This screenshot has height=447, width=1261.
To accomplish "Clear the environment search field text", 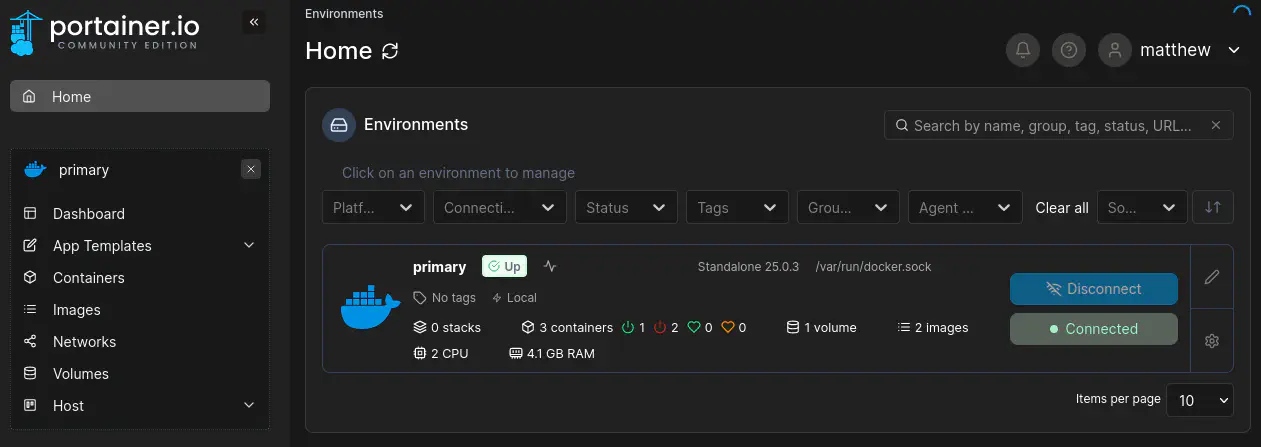I will (1216, 126).
